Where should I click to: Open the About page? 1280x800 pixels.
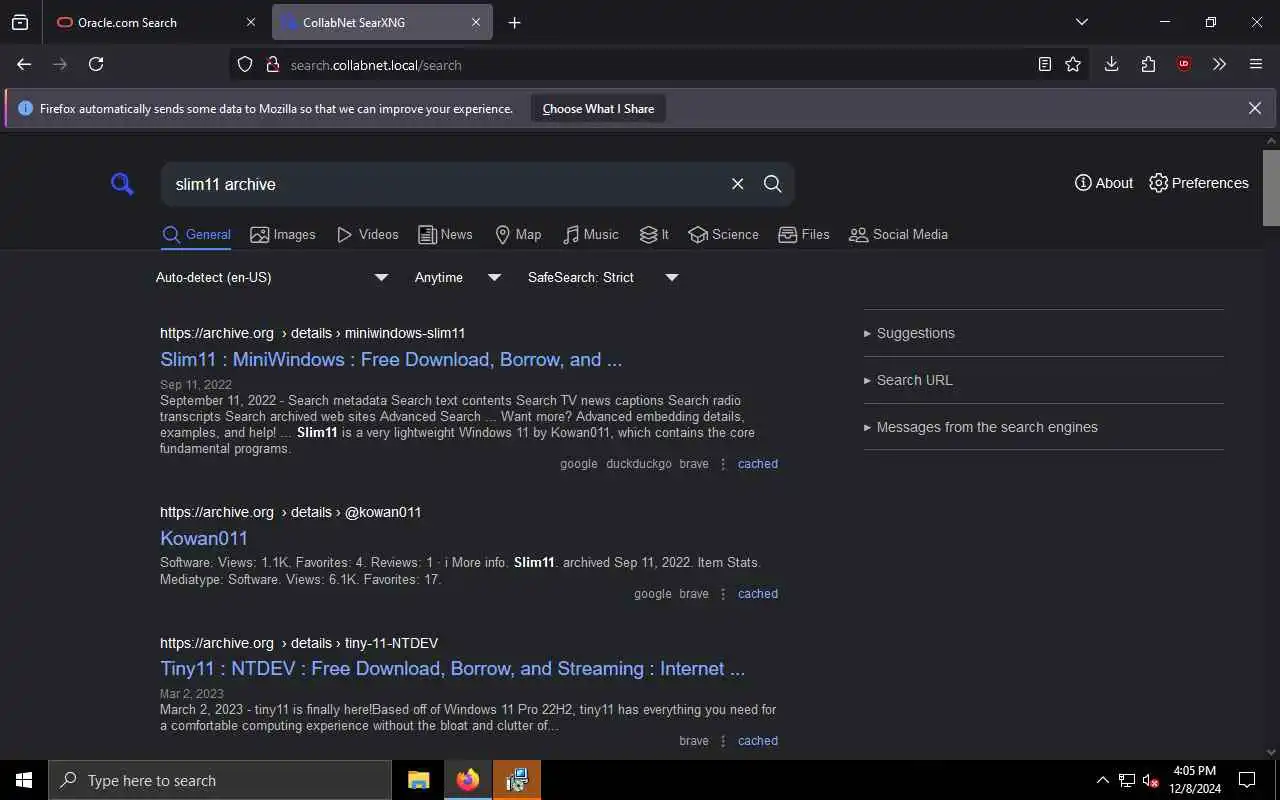click(1104, 183)
